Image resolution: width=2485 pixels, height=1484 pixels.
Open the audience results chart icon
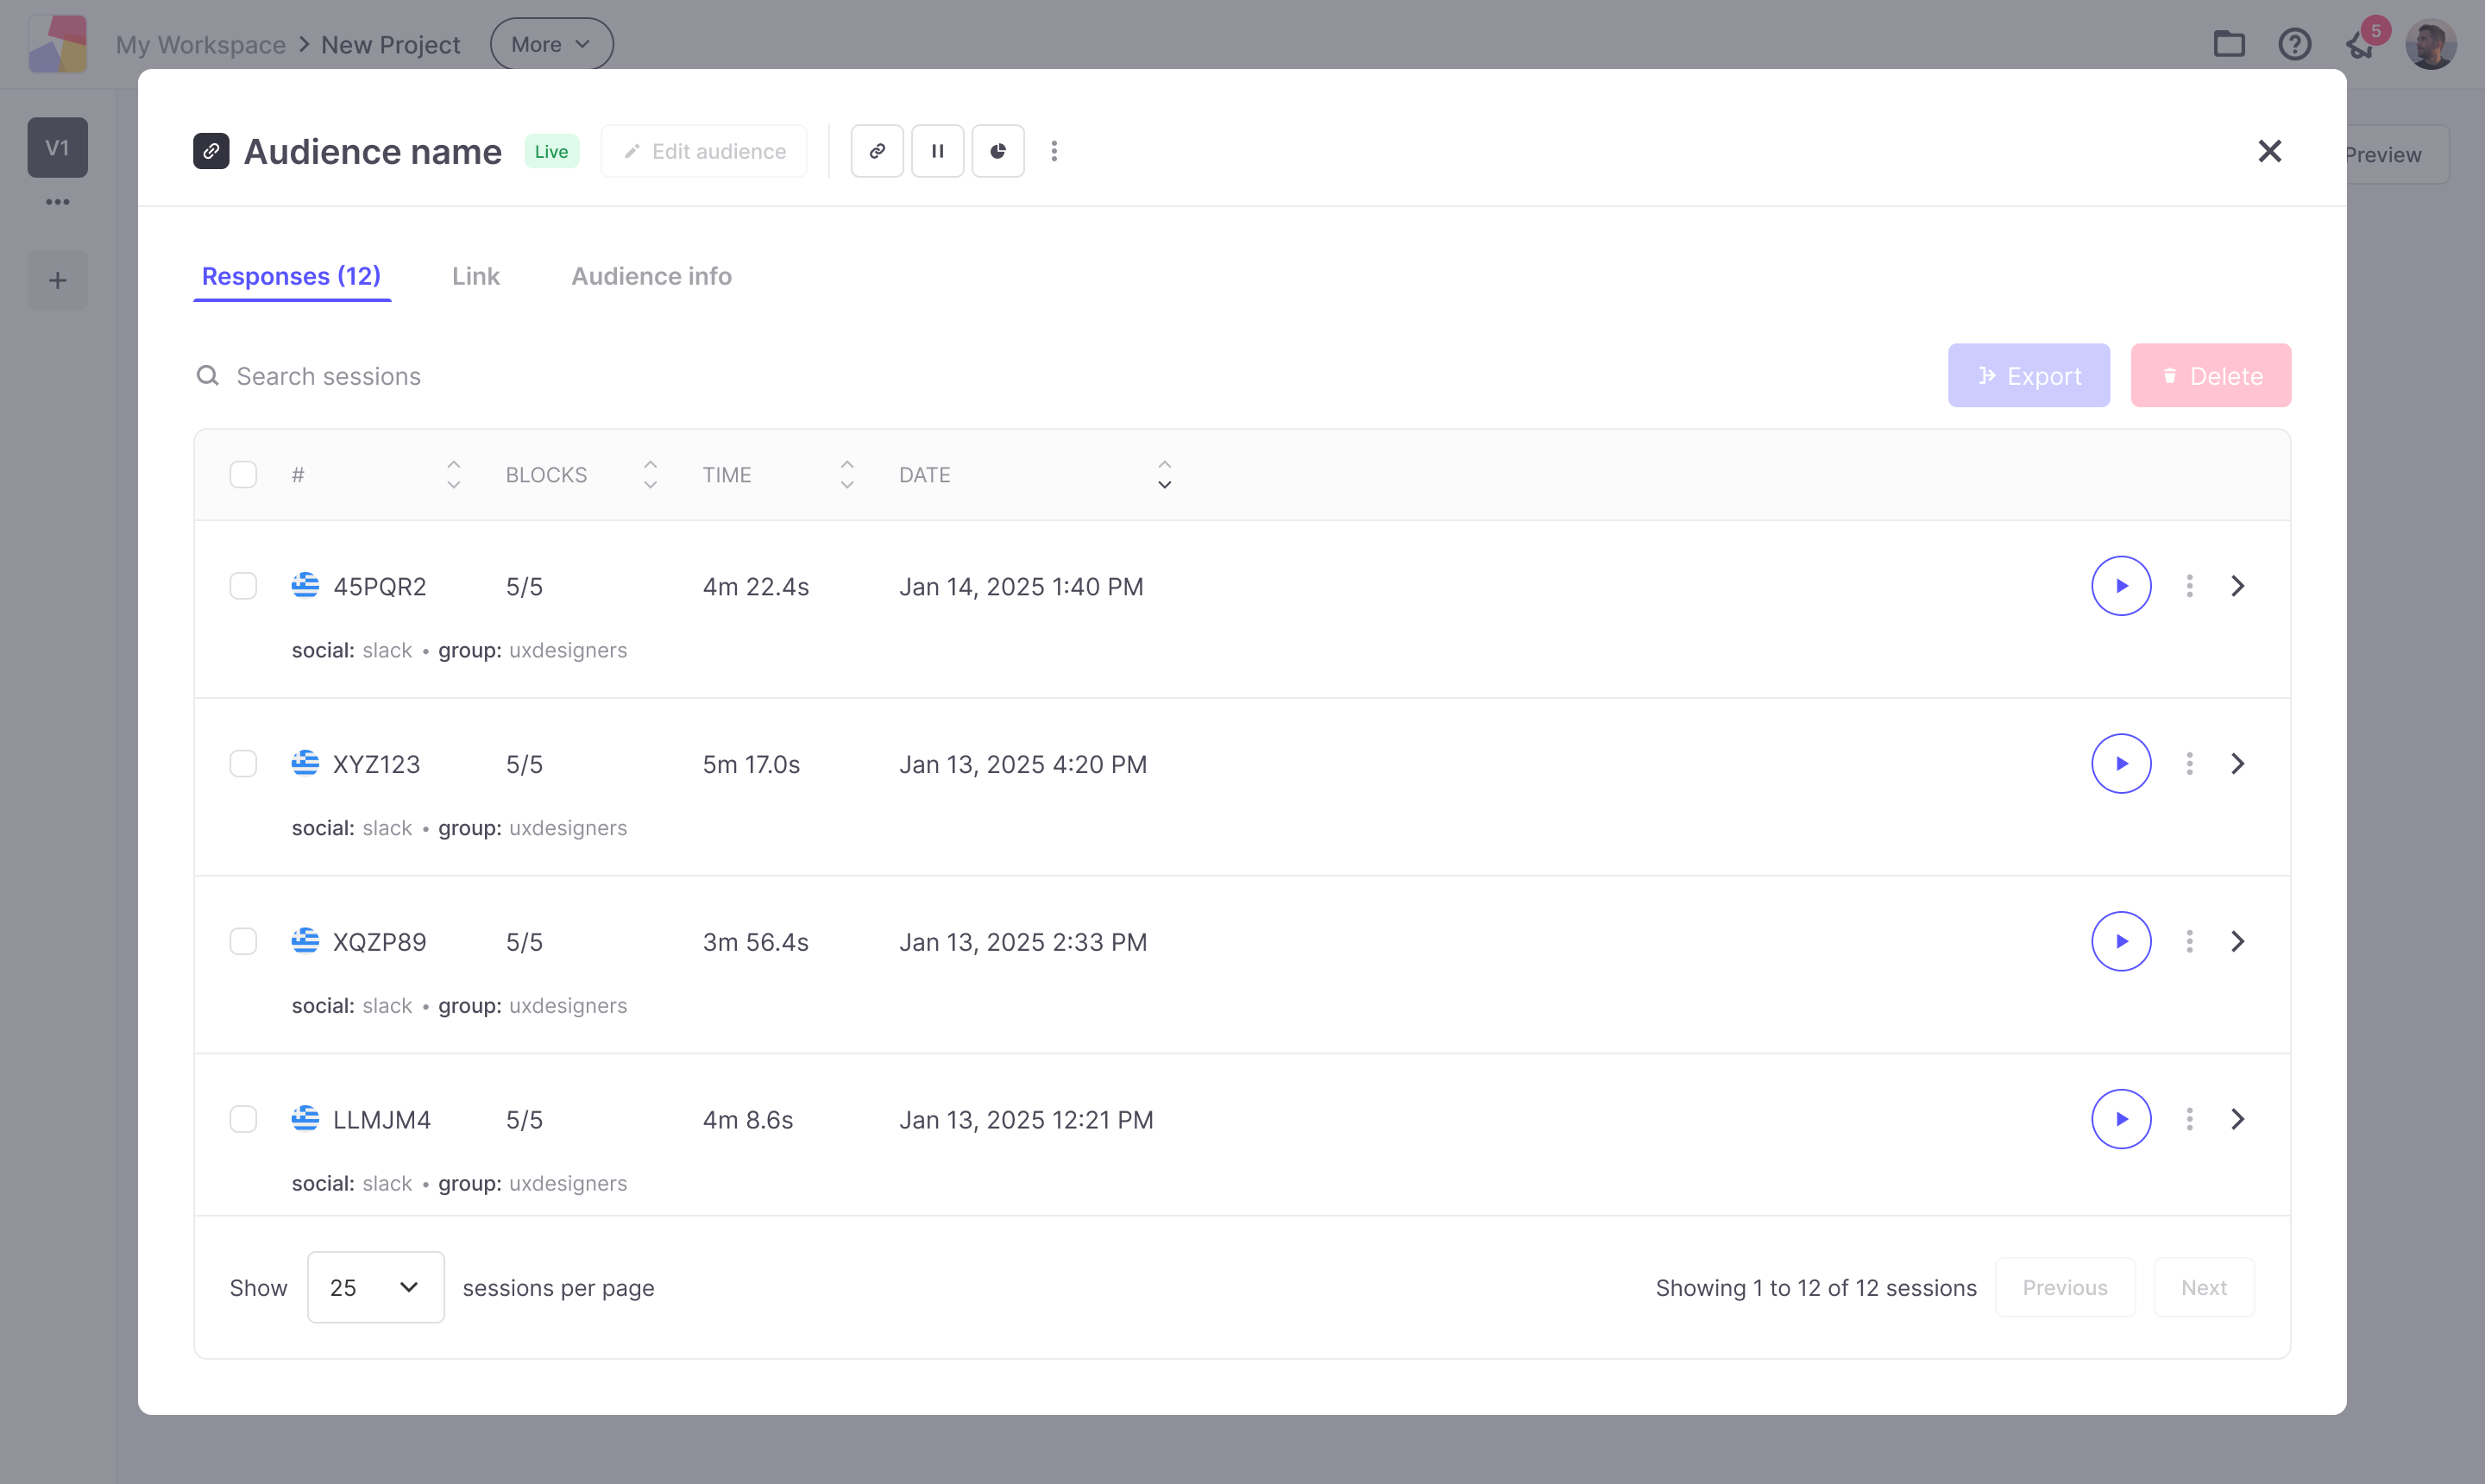point(998,151)
